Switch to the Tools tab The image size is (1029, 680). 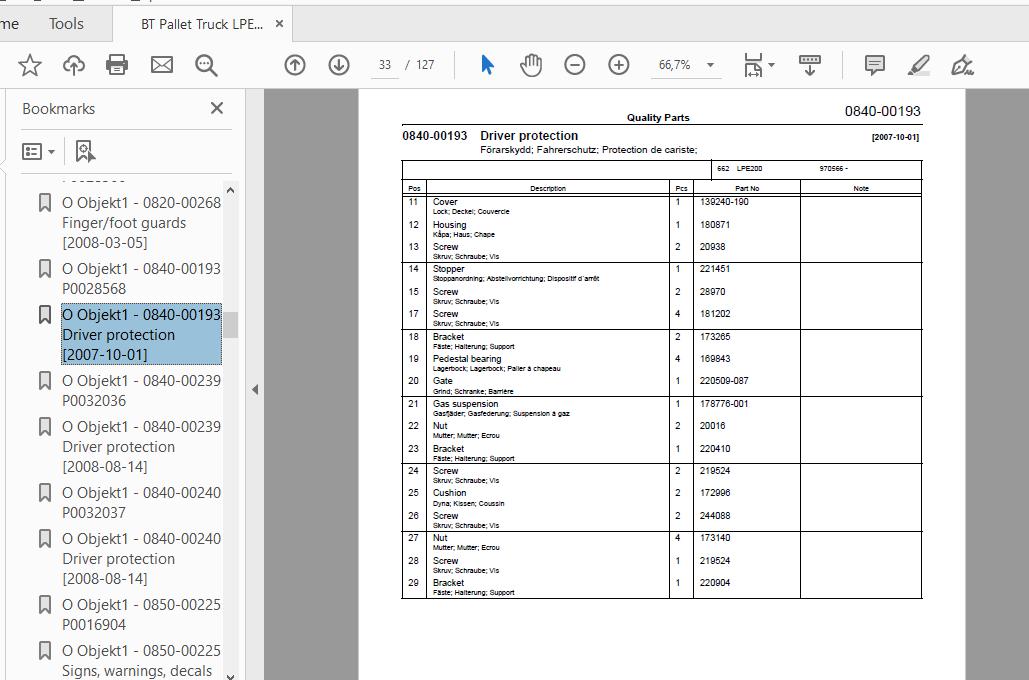point(66,23)
